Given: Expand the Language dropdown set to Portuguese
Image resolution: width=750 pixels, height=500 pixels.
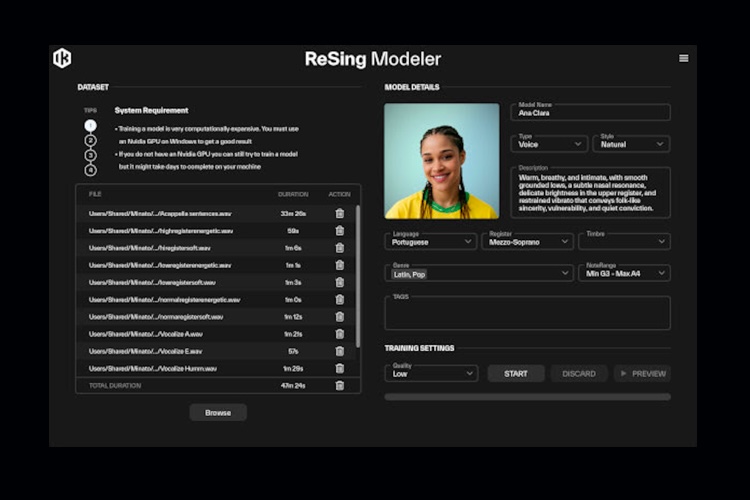Looking at the screenshot, I should coord(430,242).
